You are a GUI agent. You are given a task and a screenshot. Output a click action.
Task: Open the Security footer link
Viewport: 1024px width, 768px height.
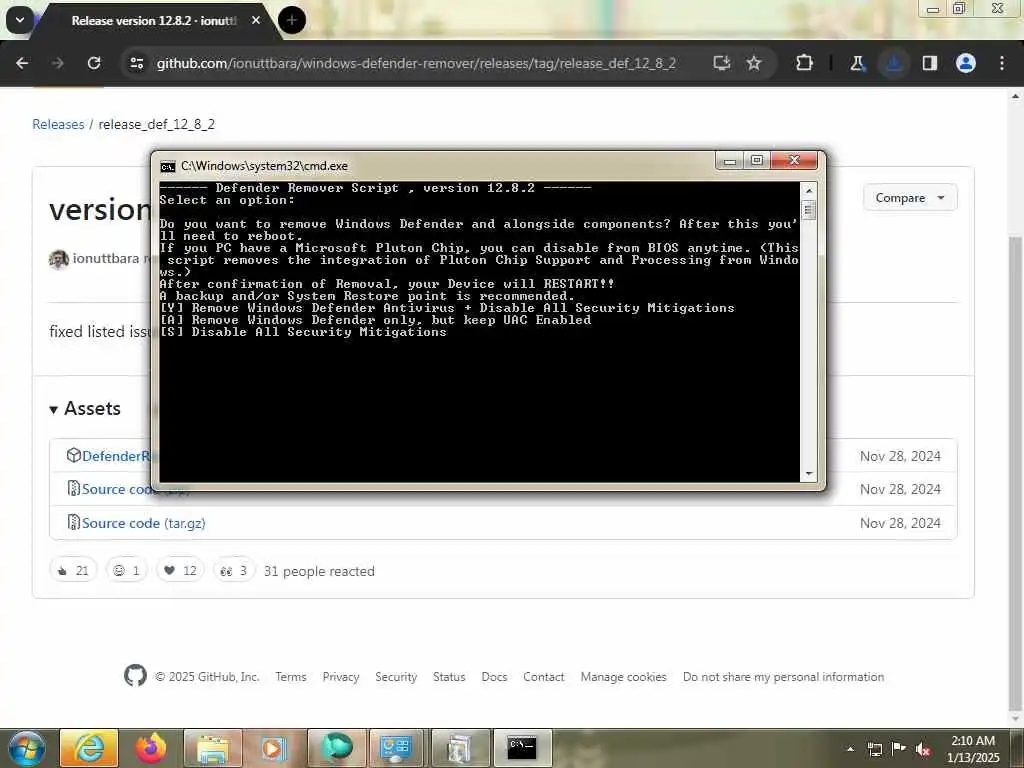point(396,677)
